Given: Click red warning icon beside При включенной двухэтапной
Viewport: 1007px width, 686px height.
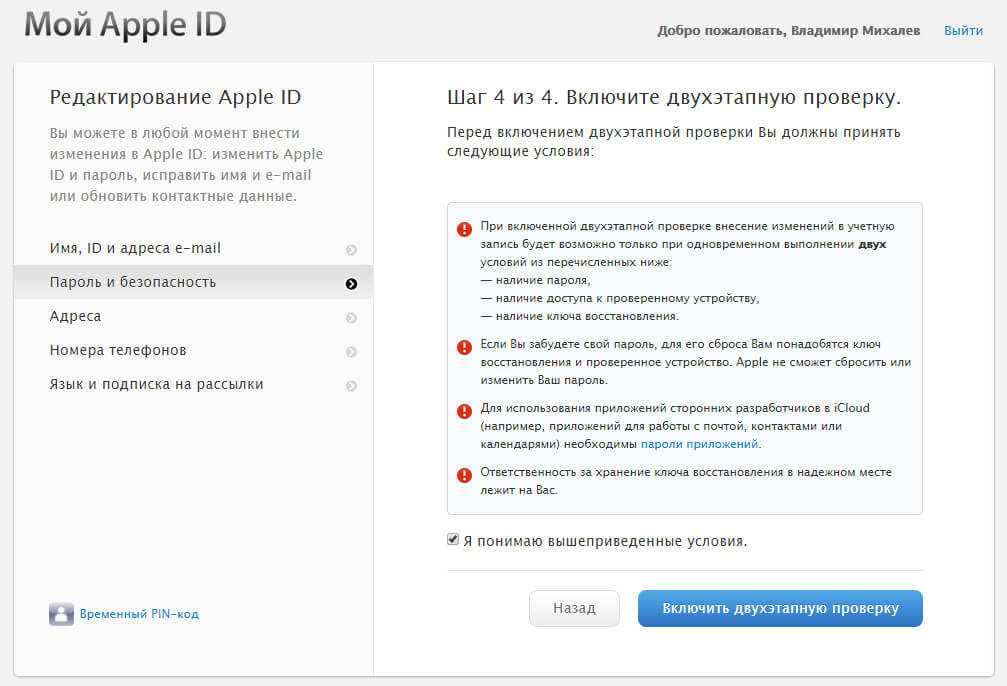Looking at the screenshot, I should (x=464, y=229).
